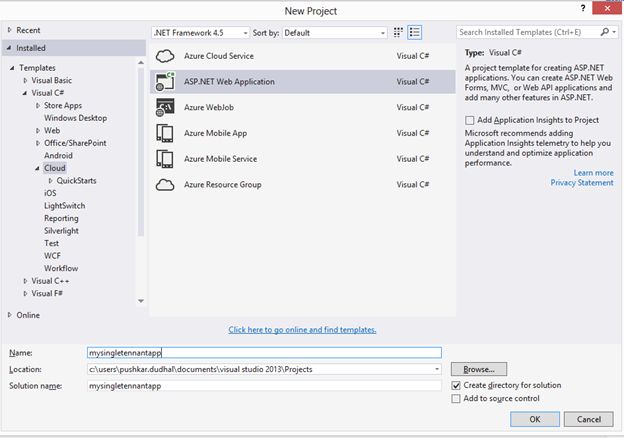Select Test in template tree

pyautogui.click(x=51, y=243)
